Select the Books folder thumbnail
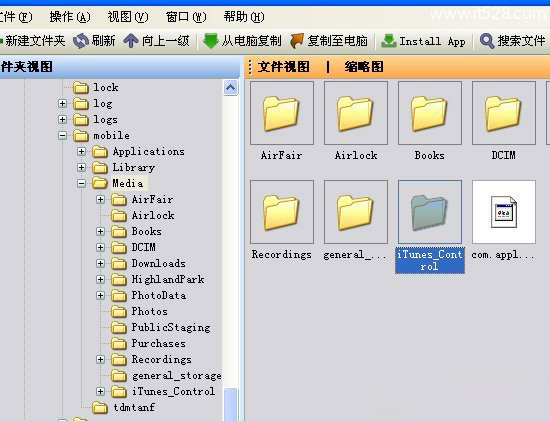Image resolution: width=550 pixels, height=421 pixels. (430, 113)
